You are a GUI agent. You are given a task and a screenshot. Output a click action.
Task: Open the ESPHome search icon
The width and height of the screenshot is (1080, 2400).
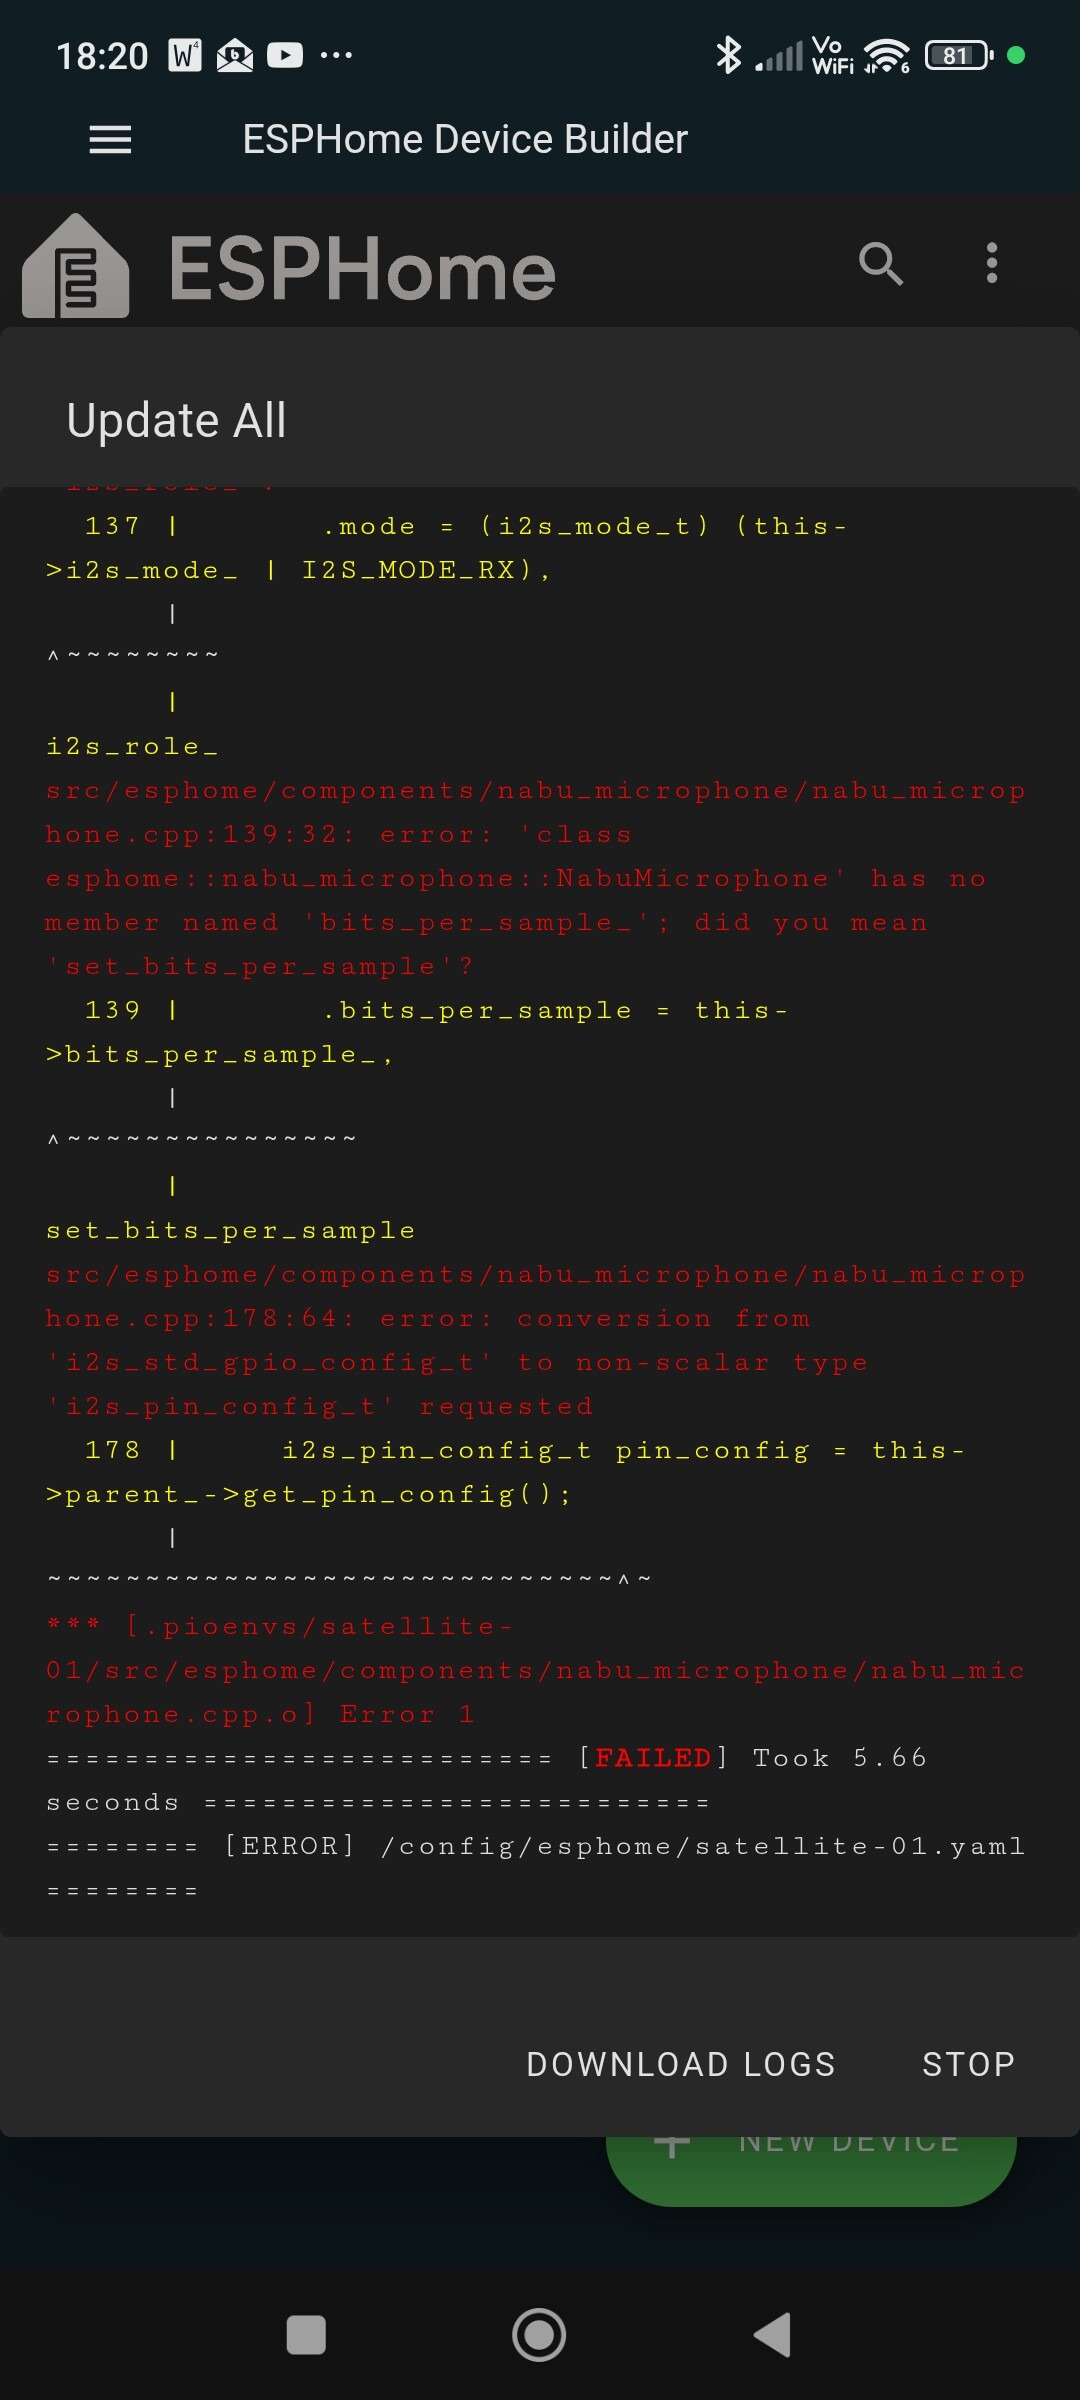coord(881,264)
